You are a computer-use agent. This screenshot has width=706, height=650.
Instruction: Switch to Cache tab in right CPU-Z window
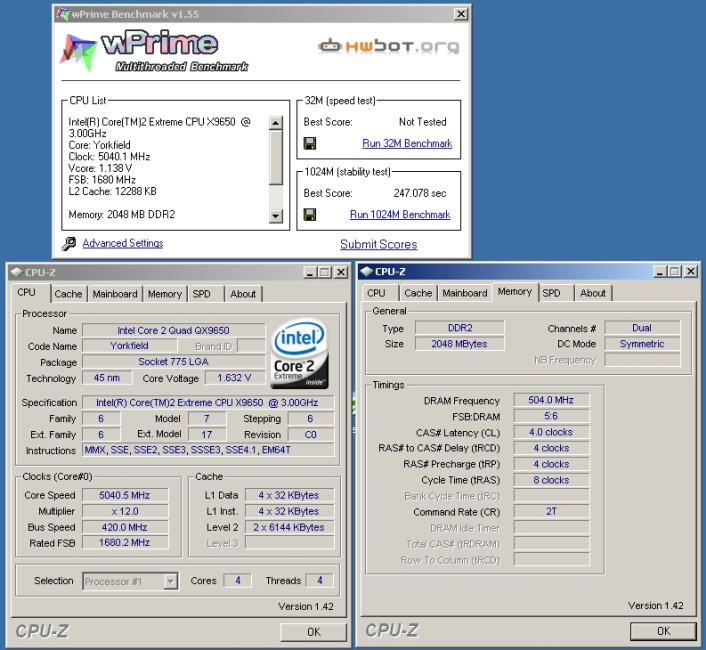(x=418, y=293)
